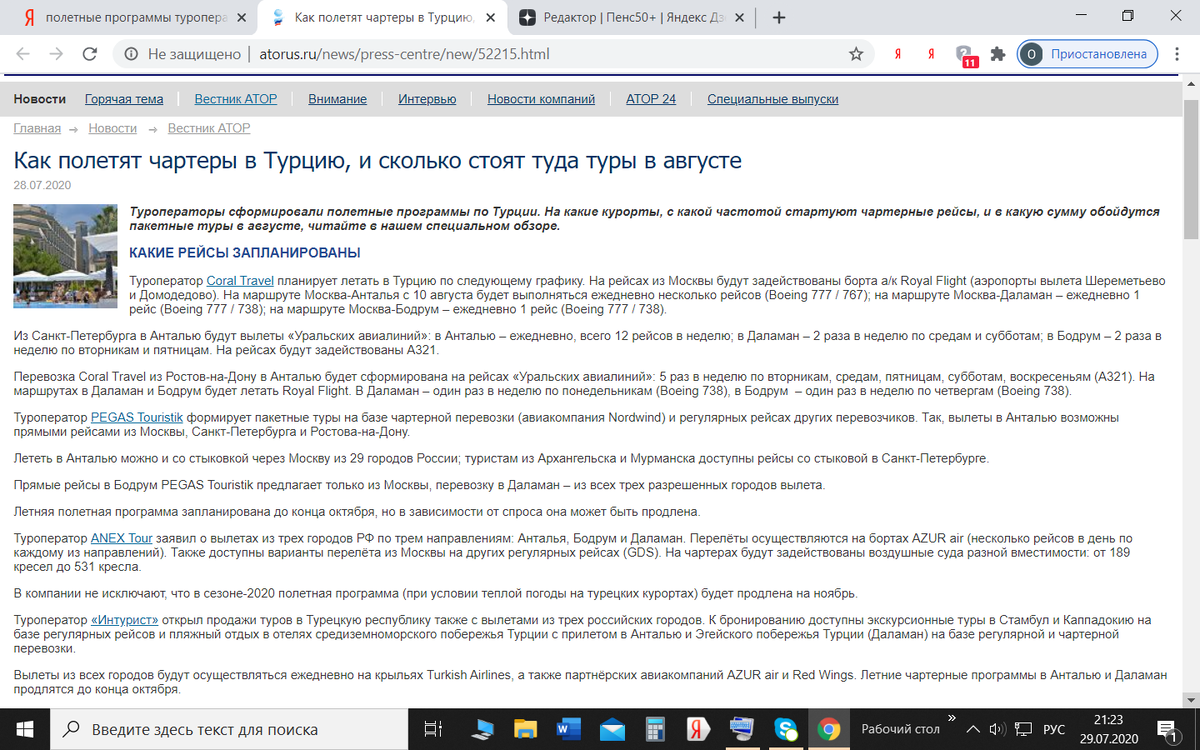Bookmark this page with star icon
Image resolution: width=1200 pixels, height=750 pixels.
point(856,54)
